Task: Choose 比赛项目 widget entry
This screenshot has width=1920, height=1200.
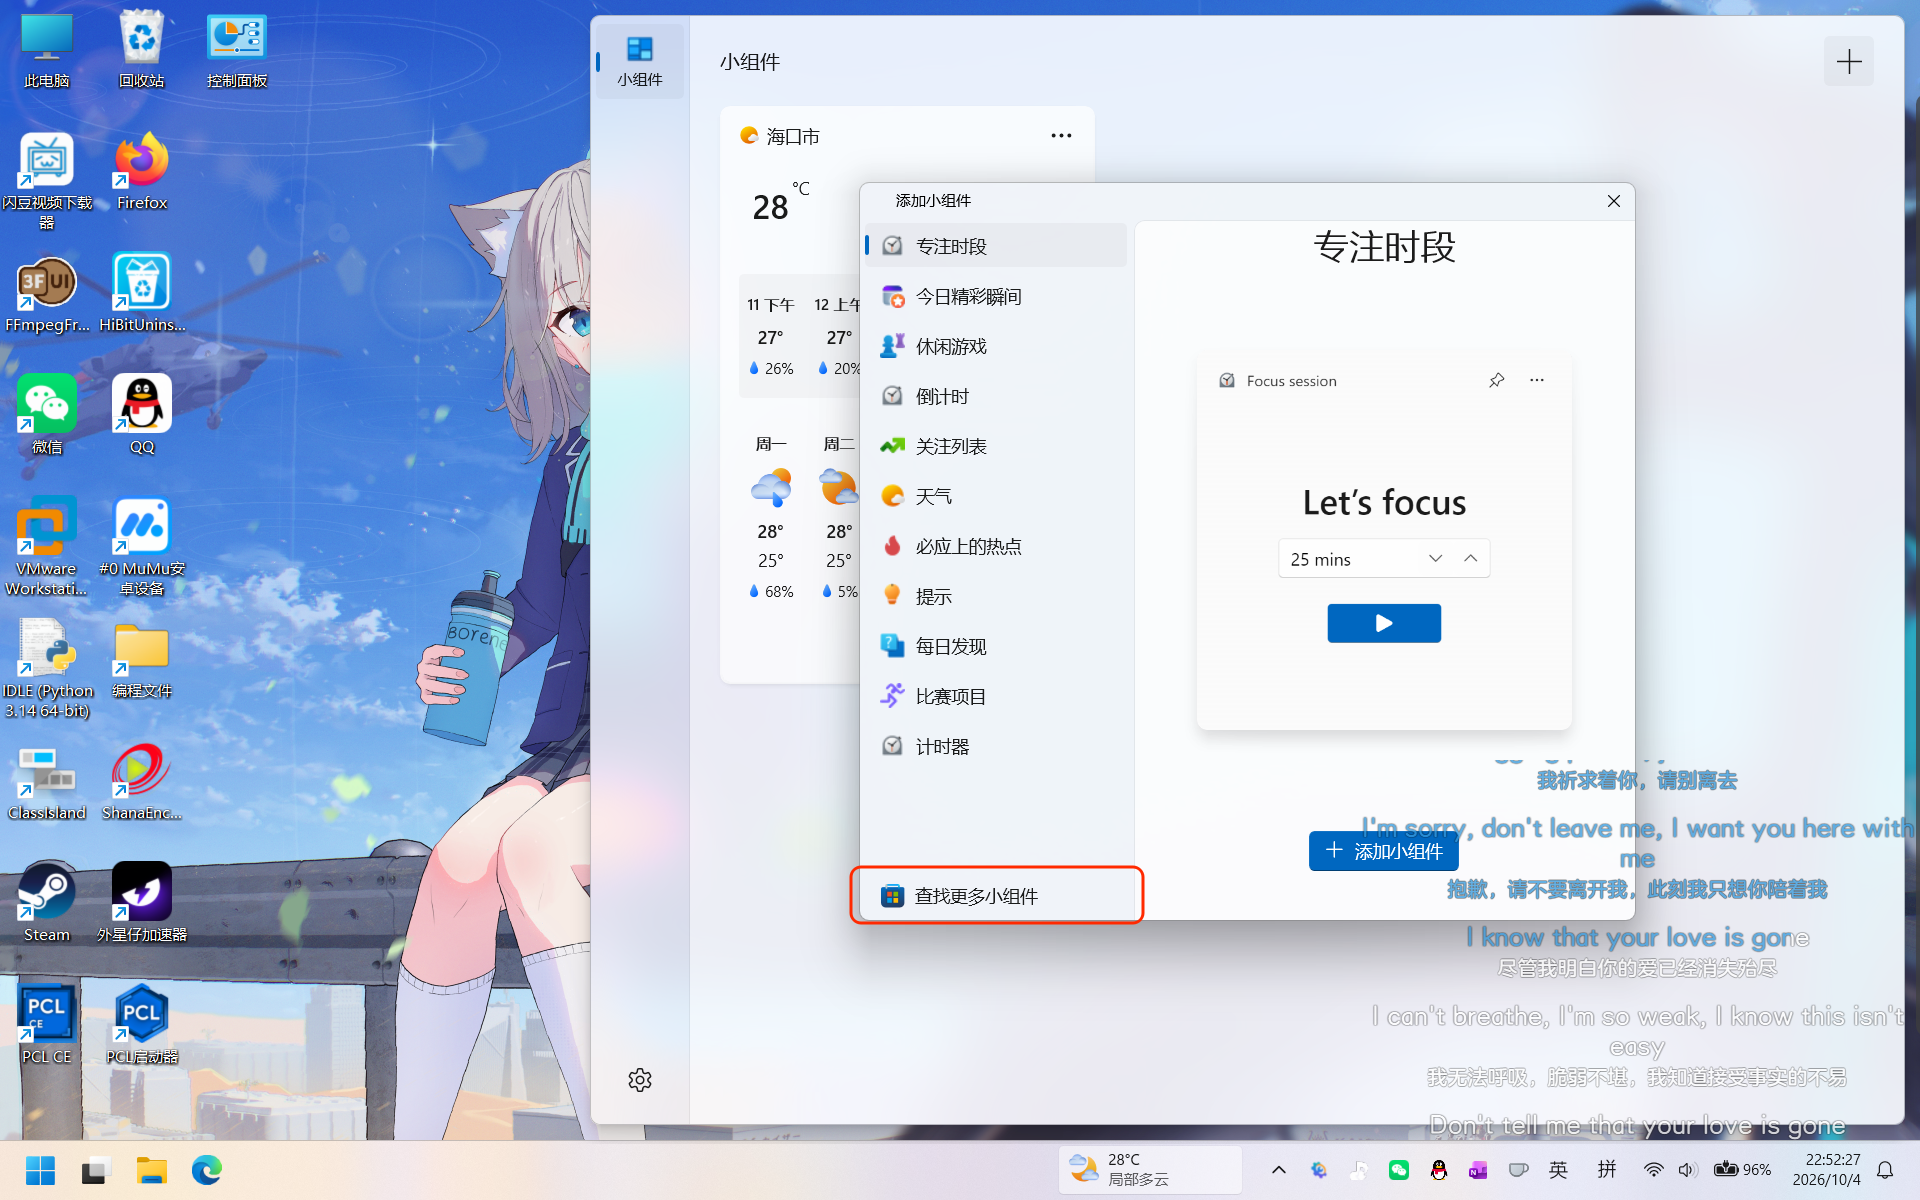Action: click(x=996, y=696)
